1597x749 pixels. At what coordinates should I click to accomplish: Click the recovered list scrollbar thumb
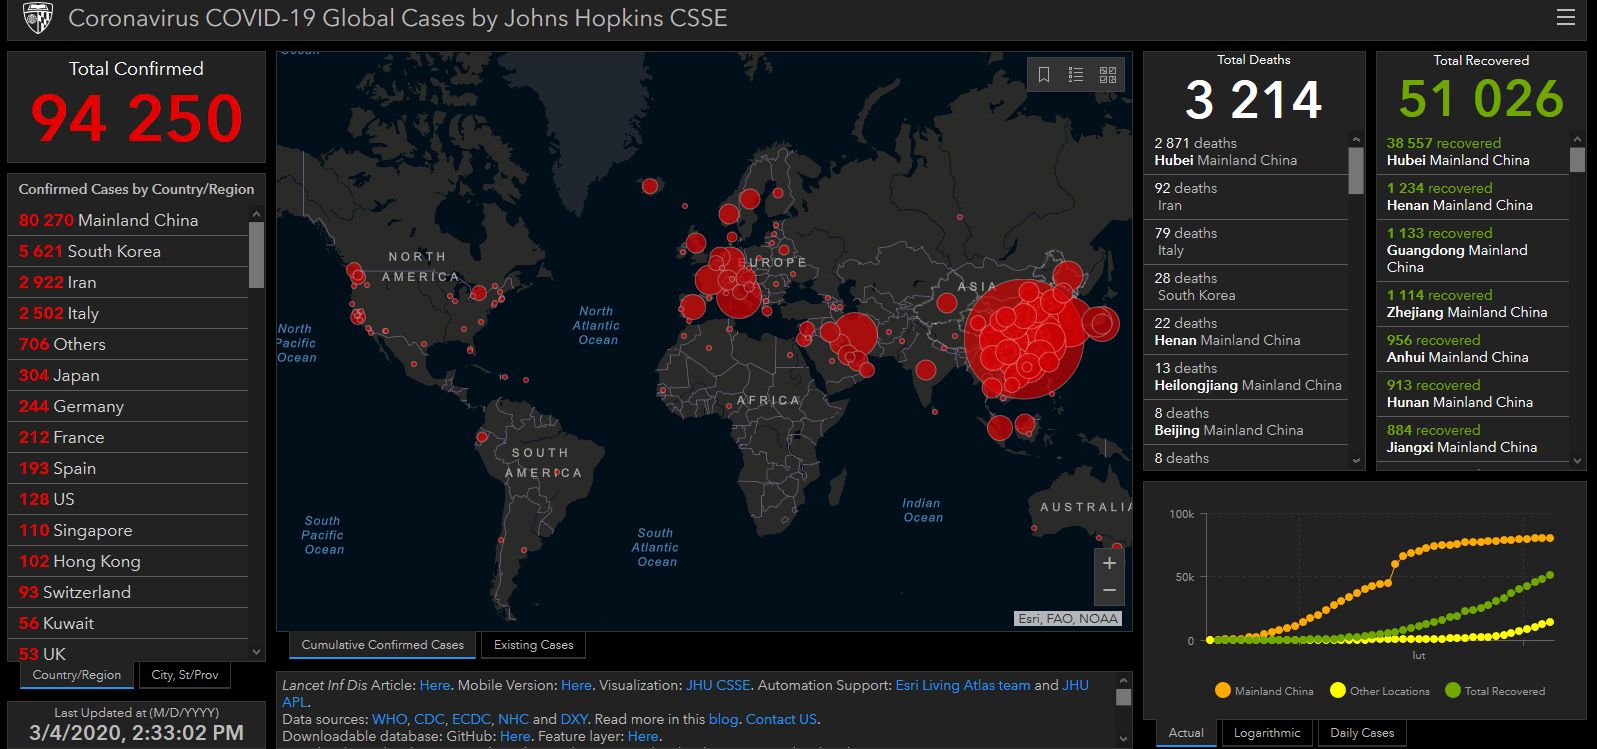pos(1577,160)
